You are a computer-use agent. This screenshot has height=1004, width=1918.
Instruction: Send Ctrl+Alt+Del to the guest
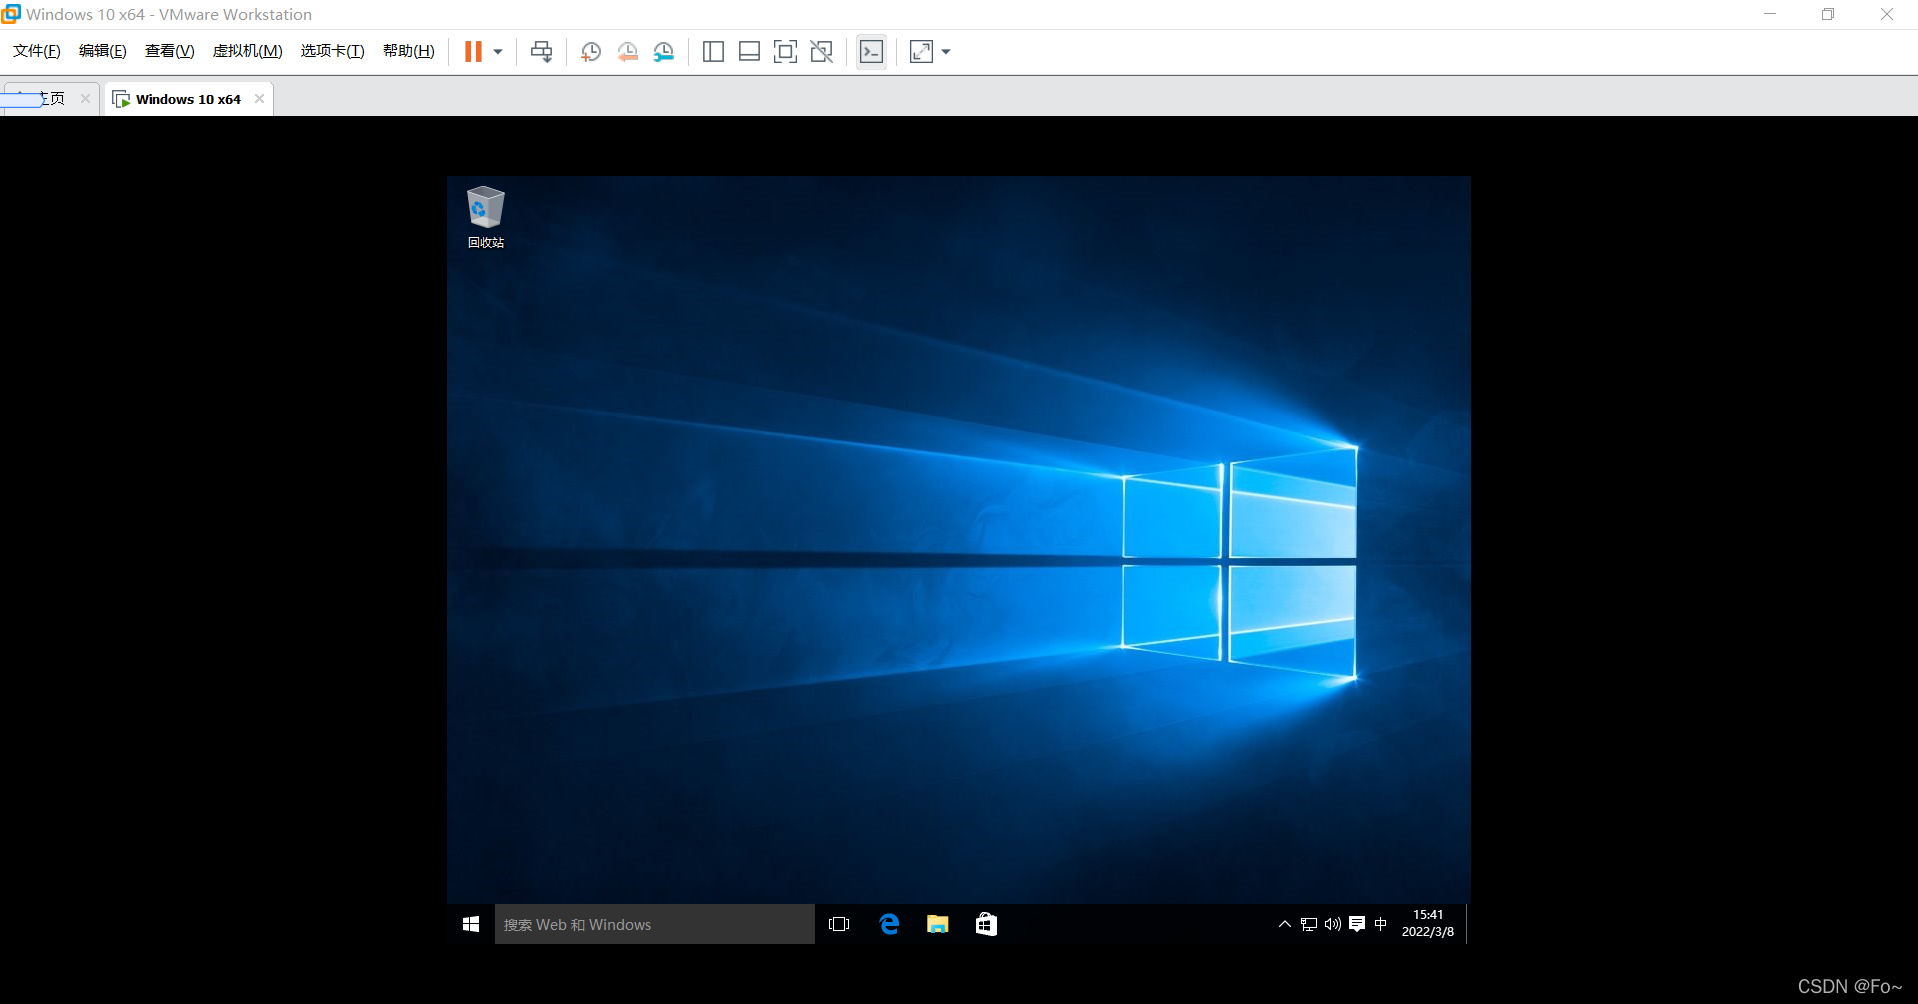click(x=541, y=51)
